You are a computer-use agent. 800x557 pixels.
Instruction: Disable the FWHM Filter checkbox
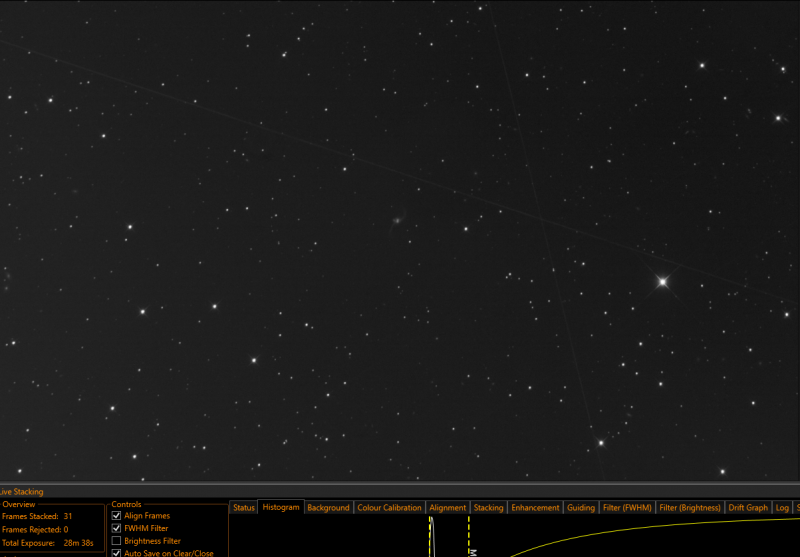click(x=116, y=528)
